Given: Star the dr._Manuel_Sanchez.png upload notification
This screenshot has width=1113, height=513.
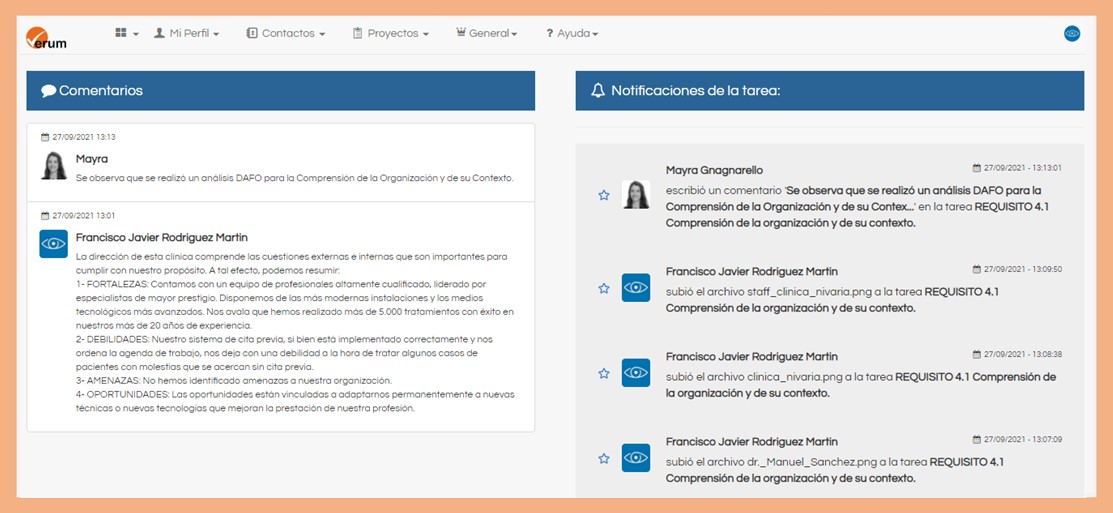Looking at the screenshot, I should click(604, 458).
